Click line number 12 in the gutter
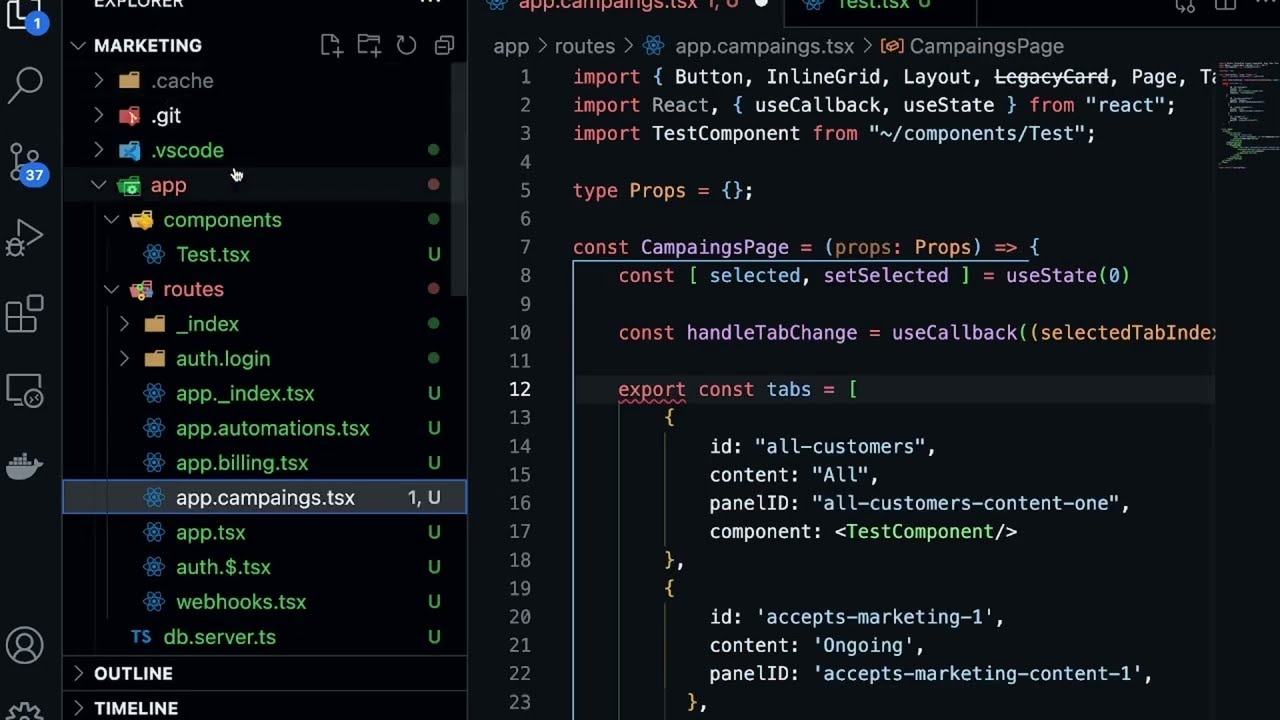This screenshot has height=720, width=1280. [x=519, y=389]
